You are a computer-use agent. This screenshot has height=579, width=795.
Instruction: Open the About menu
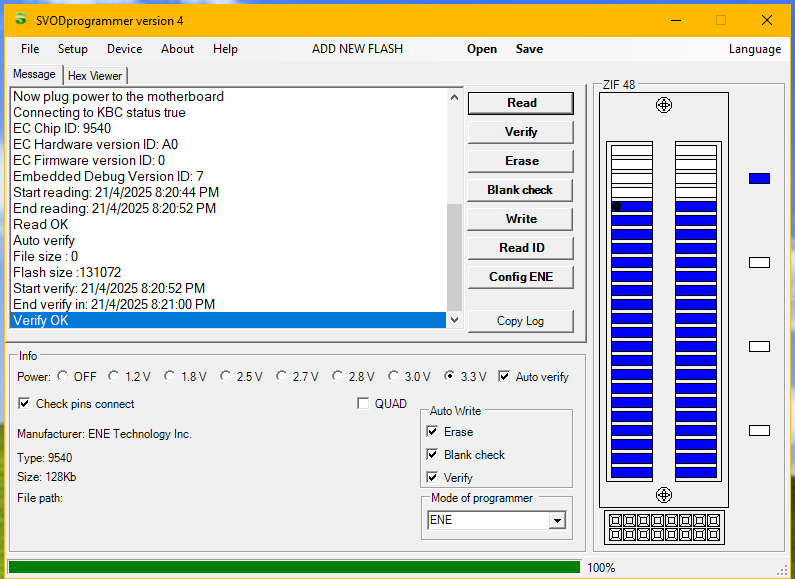coord(177,49)
